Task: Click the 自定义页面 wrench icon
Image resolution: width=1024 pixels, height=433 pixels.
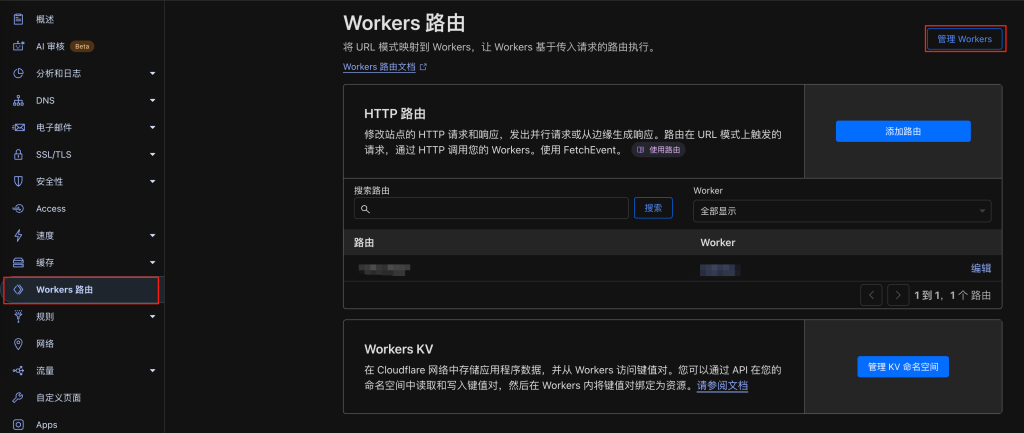Action: 18,398
